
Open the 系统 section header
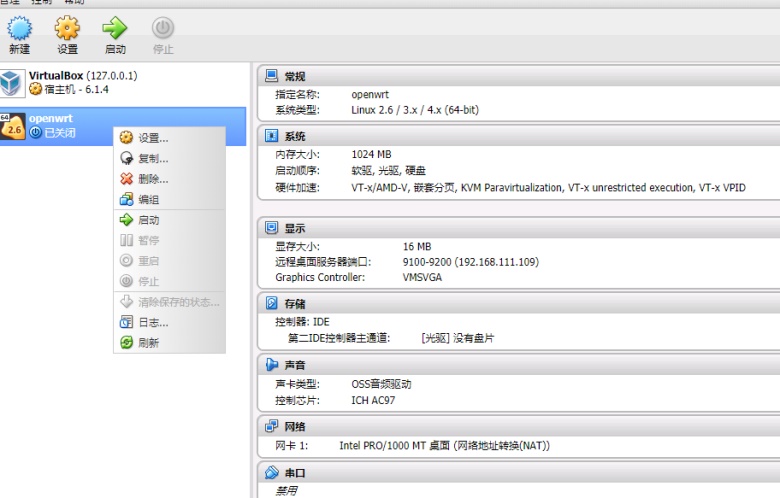pos(519,136)
